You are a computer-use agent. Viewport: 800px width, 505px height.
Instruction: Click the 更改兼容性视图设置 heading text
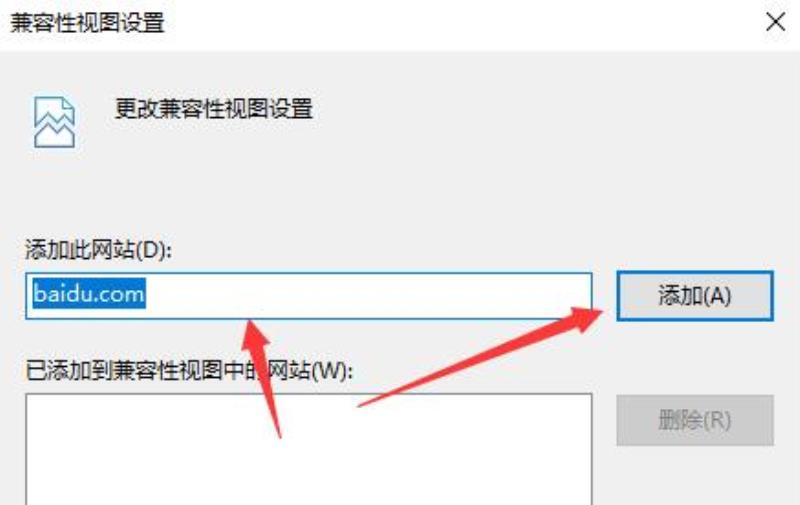coord(214,109)
